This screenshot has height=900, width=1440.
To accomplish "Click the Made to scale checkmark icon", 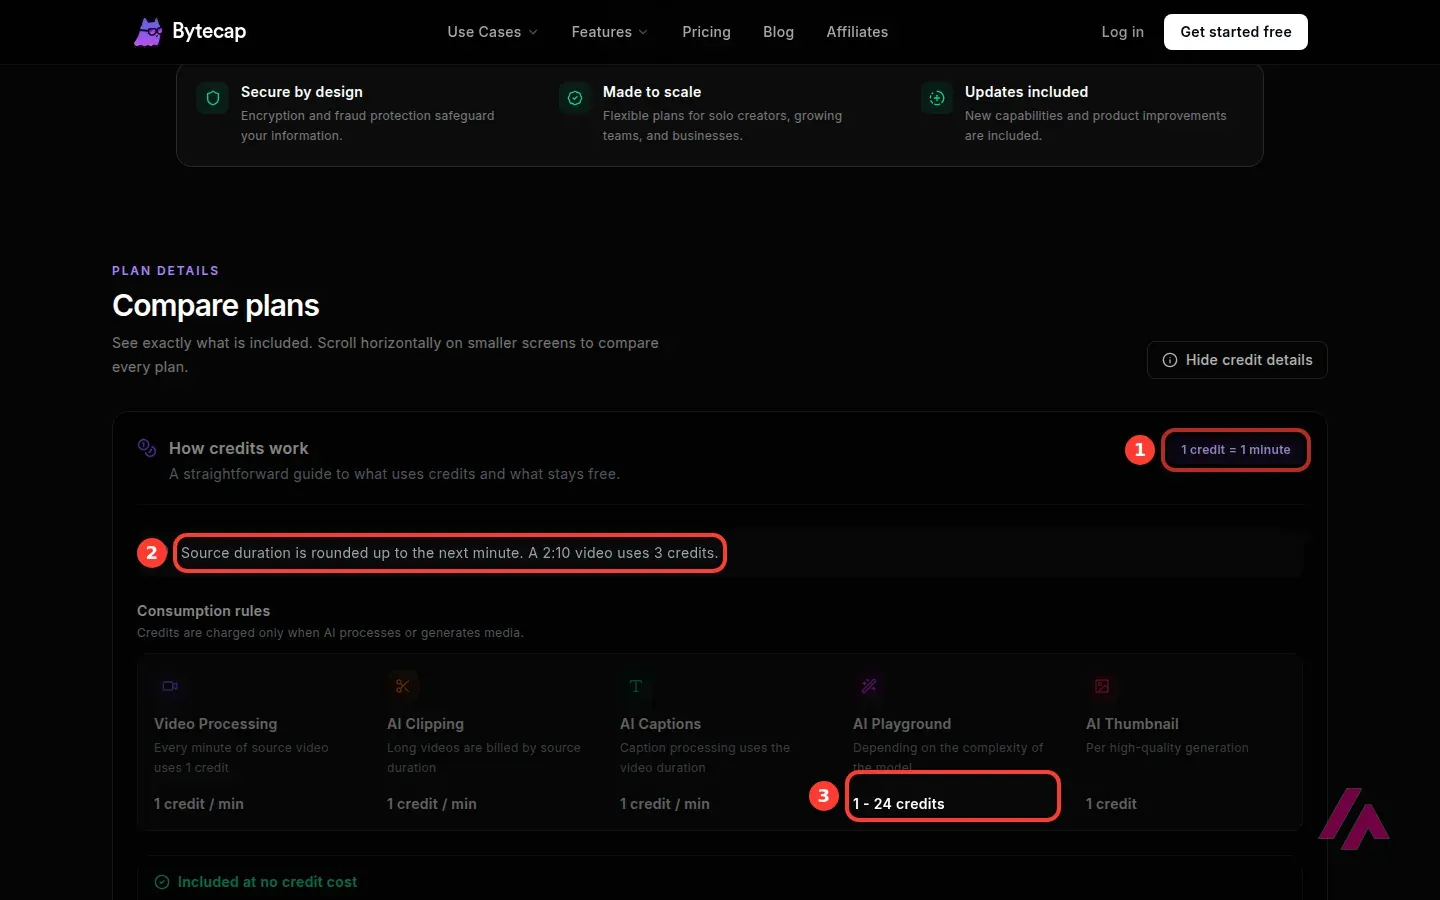I will point(575,98).
